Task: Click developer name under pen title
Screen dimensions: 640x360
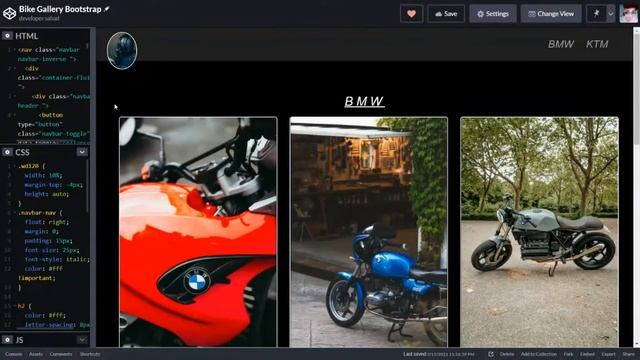Action: (39, 18)
